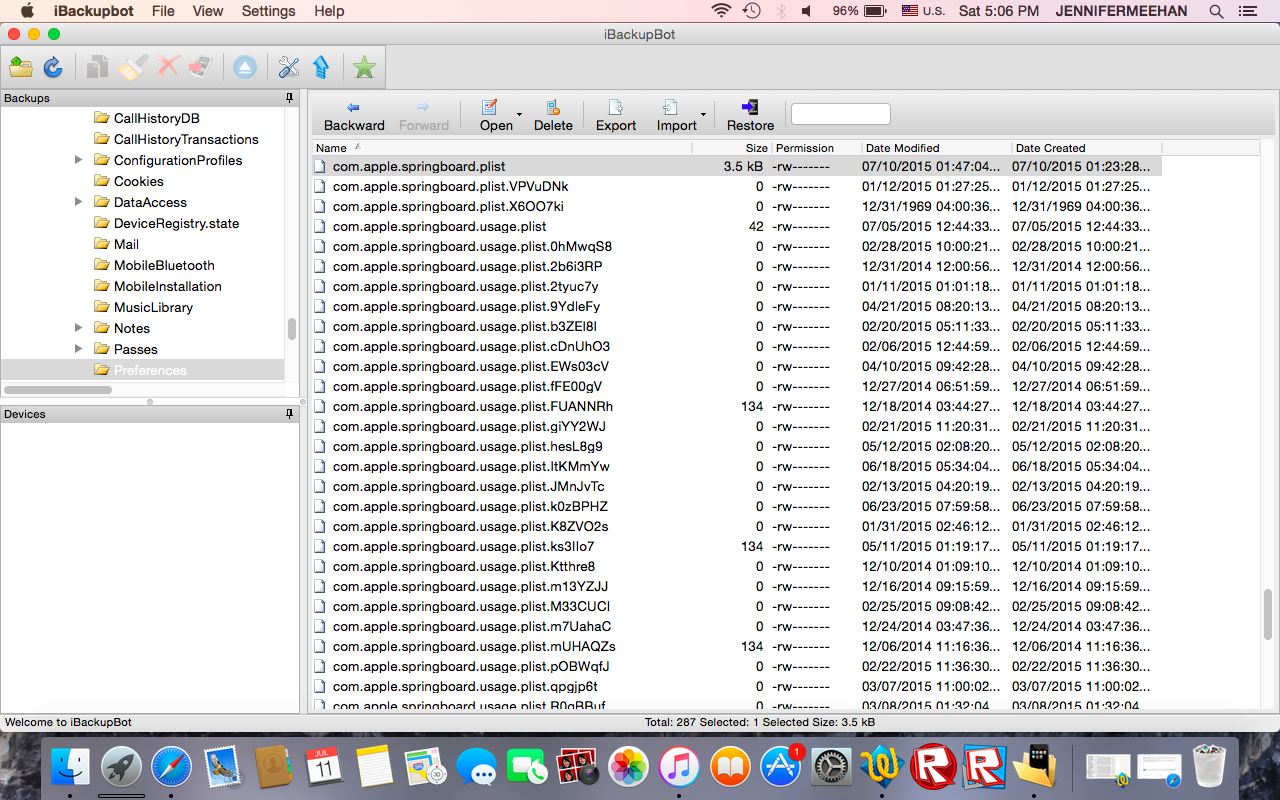Open the Settings menu
The image size is (1280, 800).
[269, 11]
